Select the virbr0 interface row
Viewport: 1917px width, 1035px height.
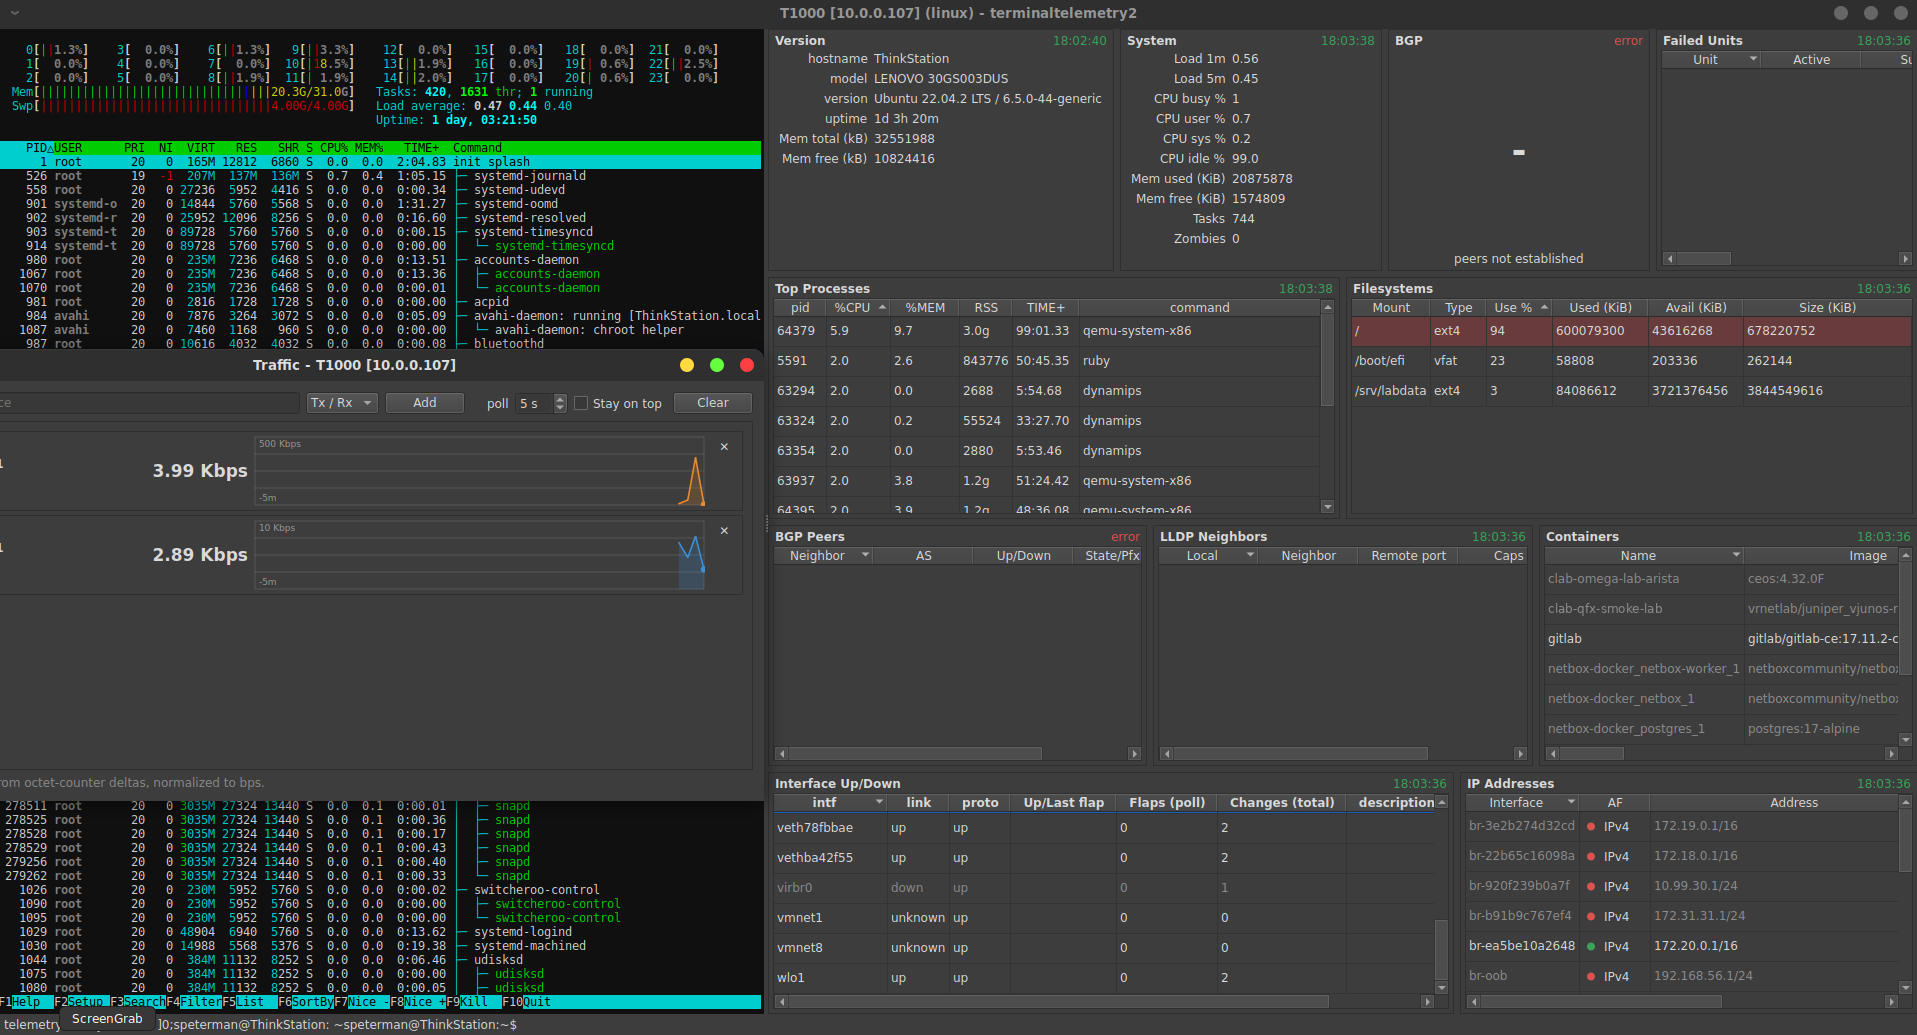(x=1104, y=888)
